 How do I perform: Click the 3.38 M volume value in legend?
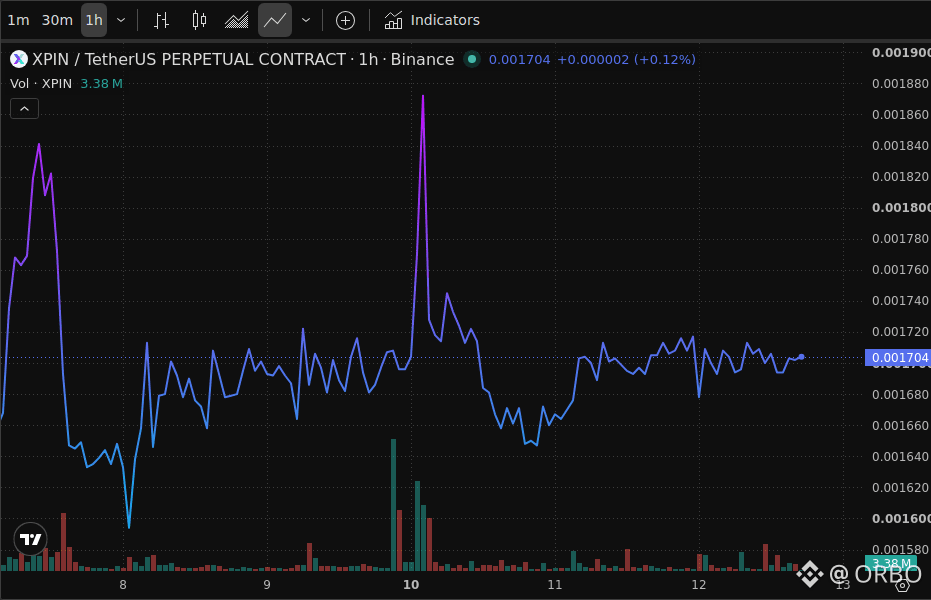102,84
